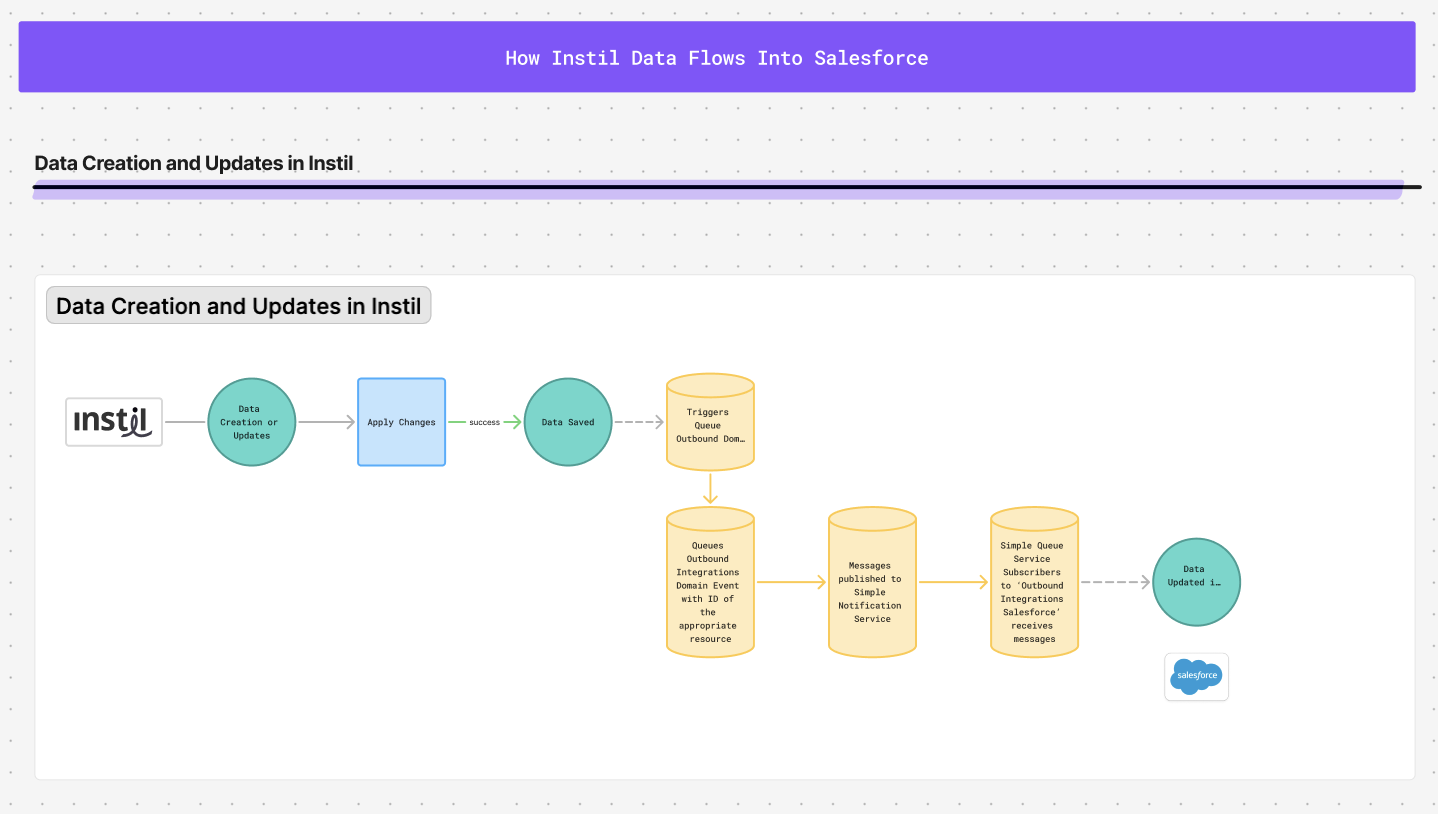
Task: Click the purple 'How Instil Data Flows Into Salesforce' banner
Action: (717, 57)
